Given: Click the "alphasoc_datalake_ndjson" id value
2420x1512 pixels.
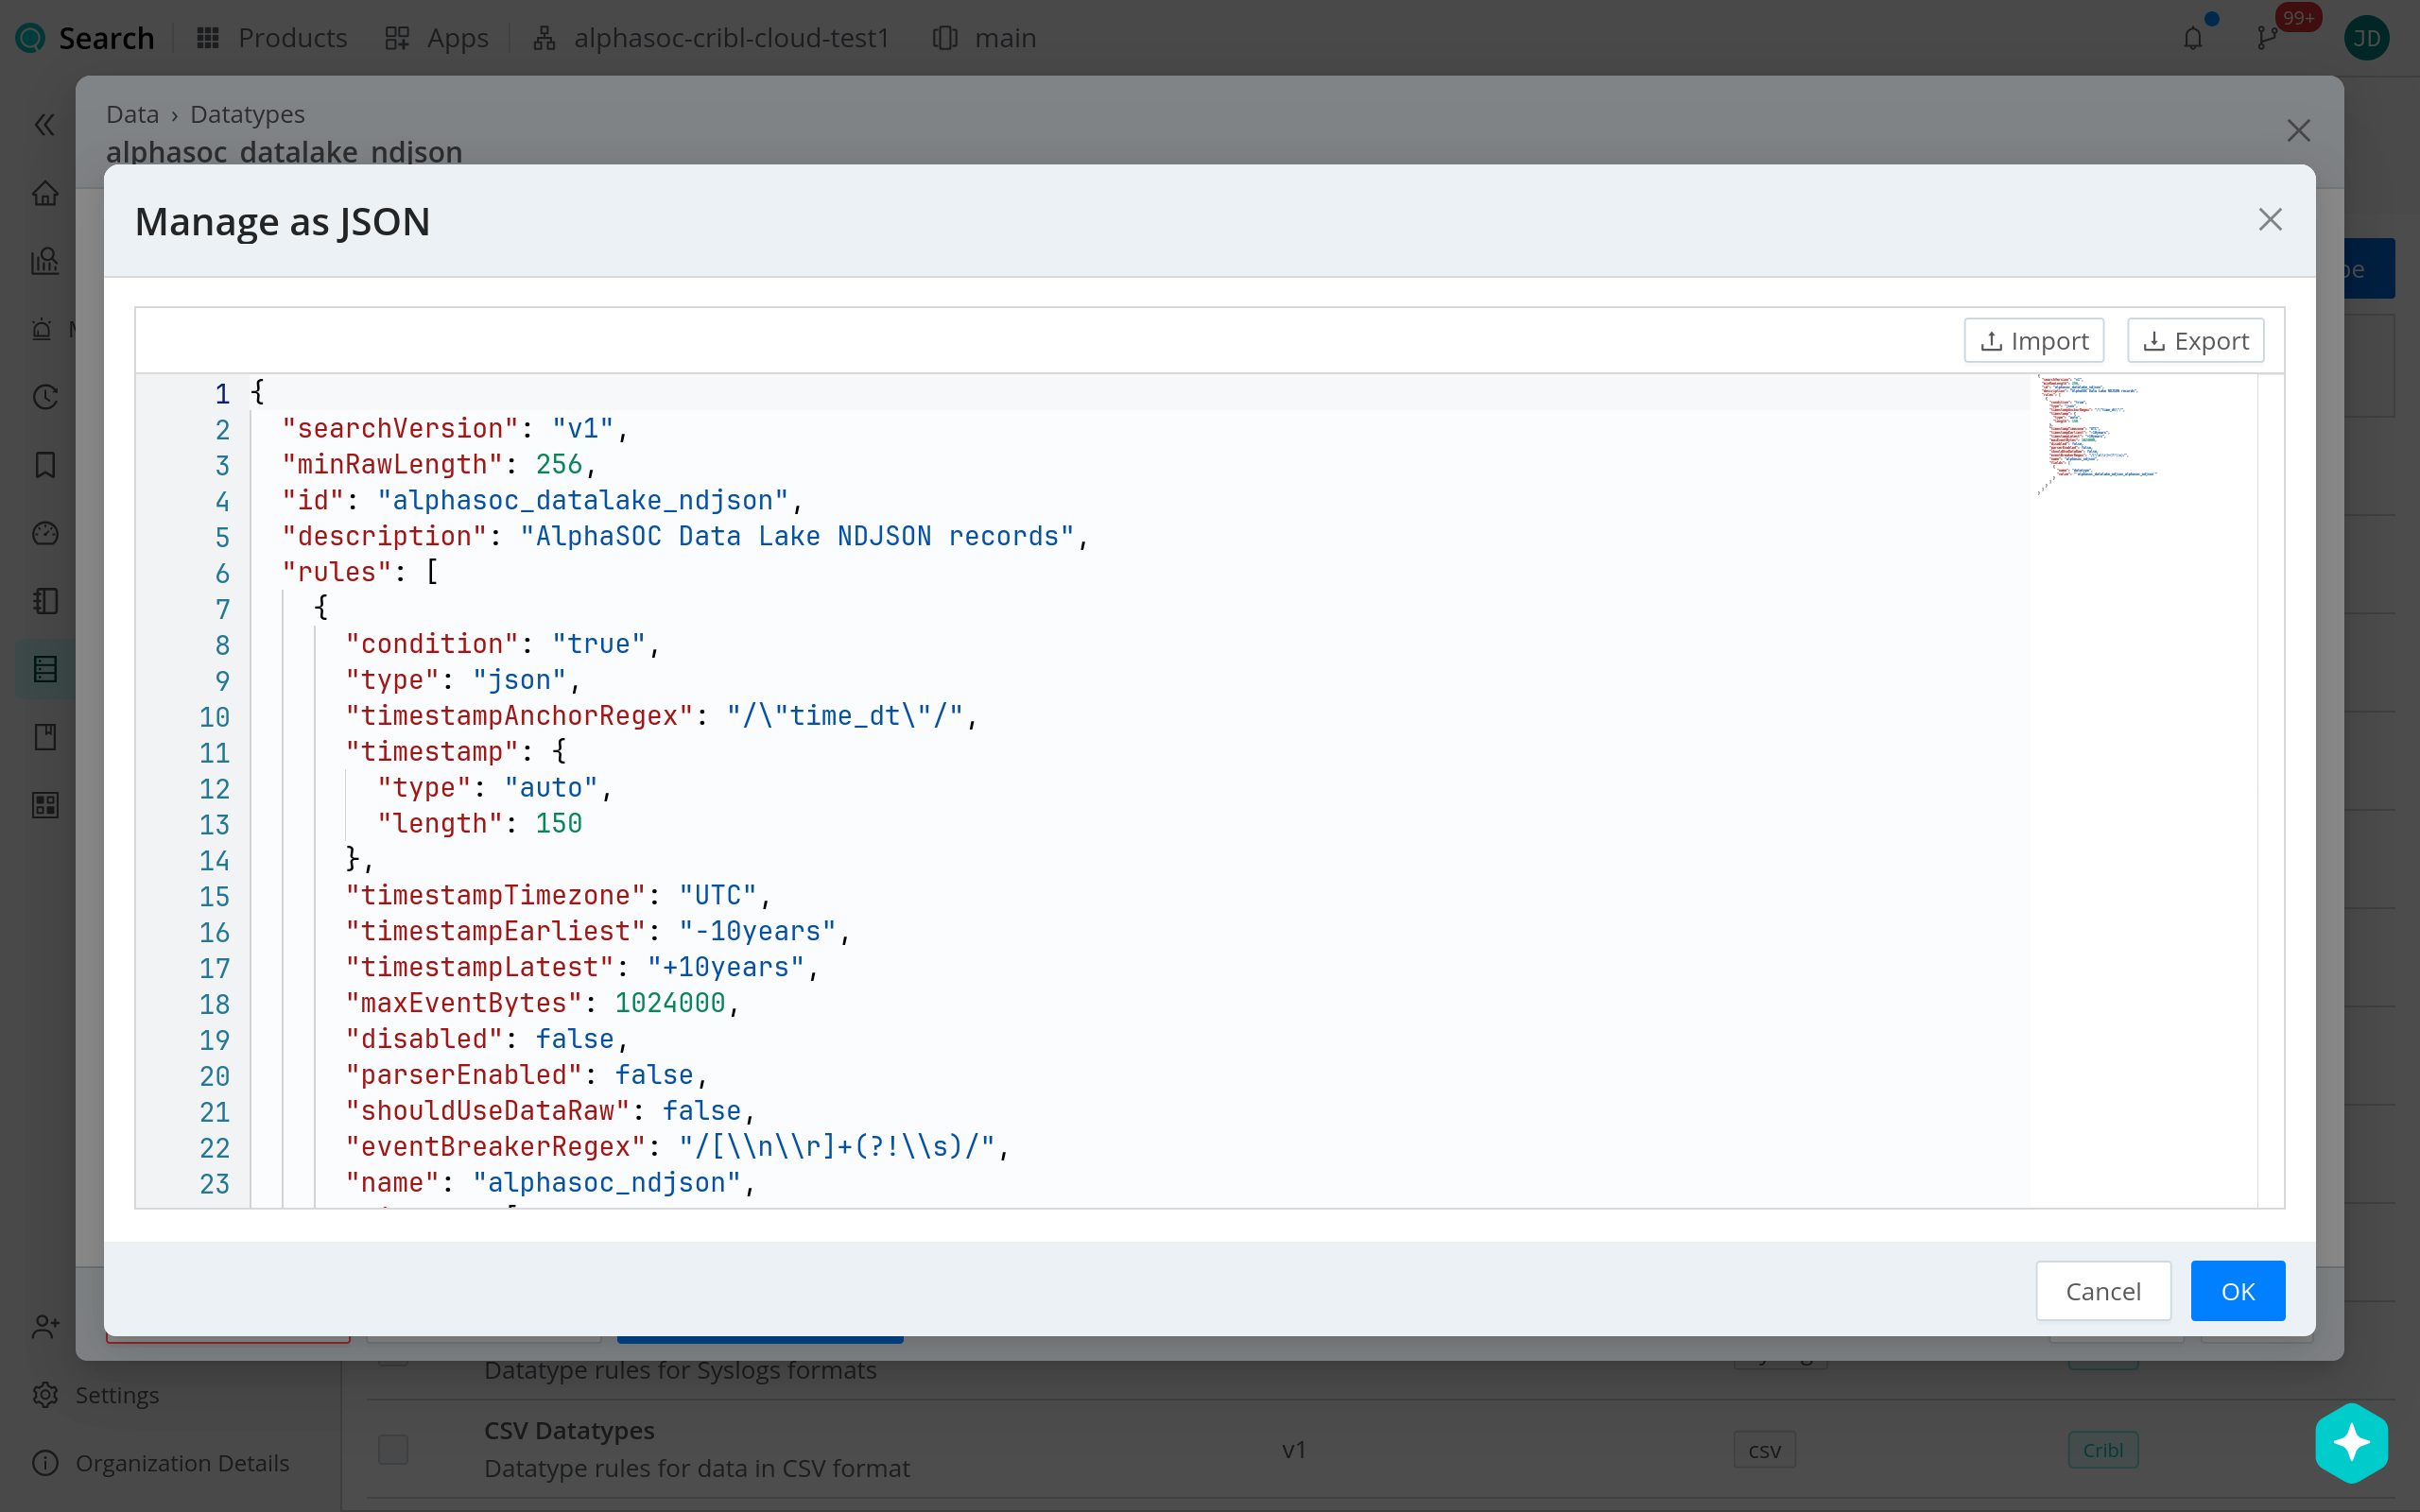Looking at the screenshot, I should 583,501.
